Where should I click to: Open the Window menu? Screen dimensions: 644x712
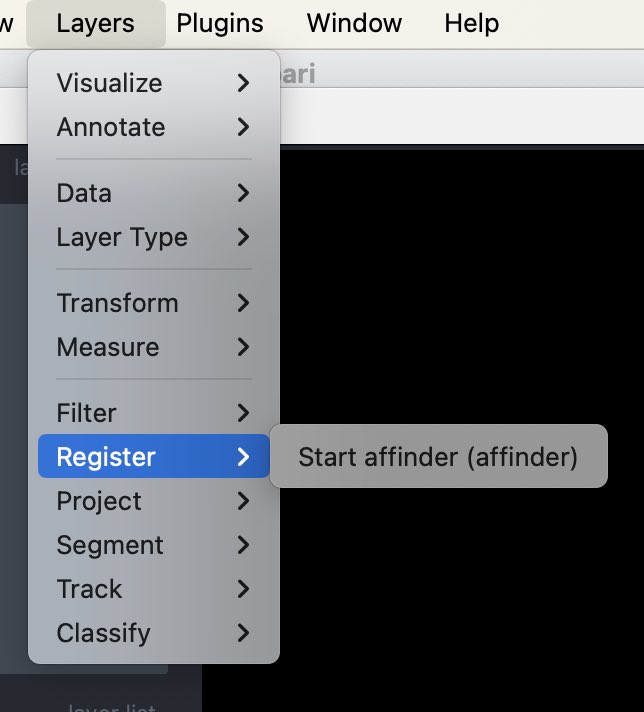click(354, 23)
